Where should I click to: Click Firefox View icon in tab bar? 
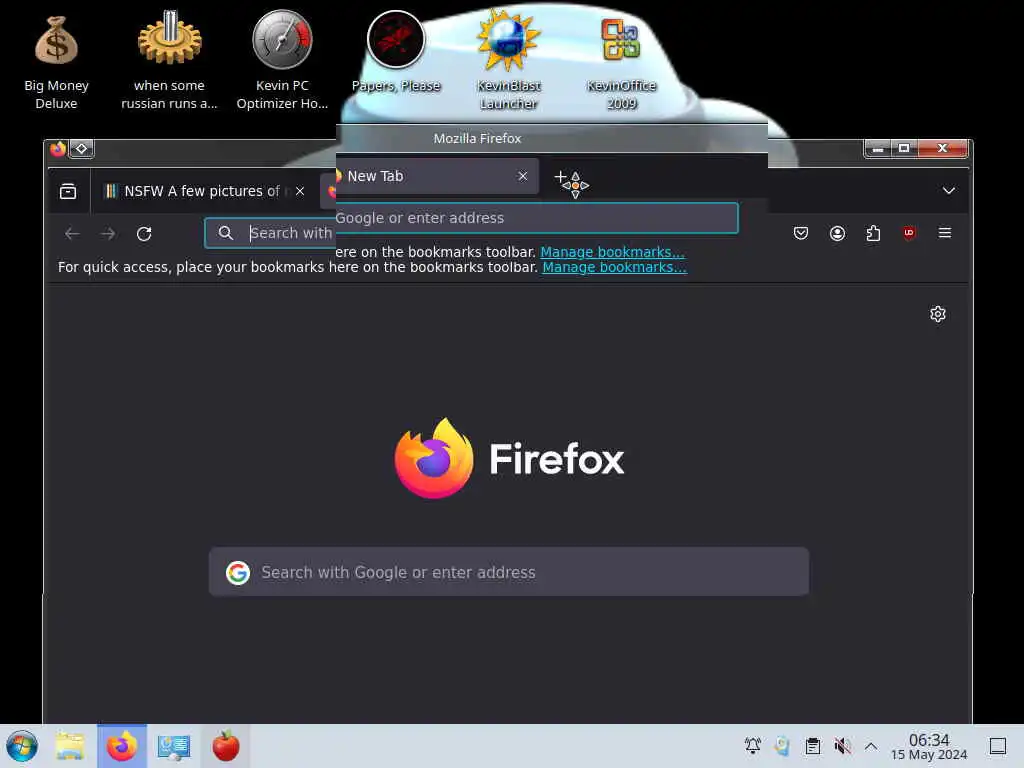[68, 191]
